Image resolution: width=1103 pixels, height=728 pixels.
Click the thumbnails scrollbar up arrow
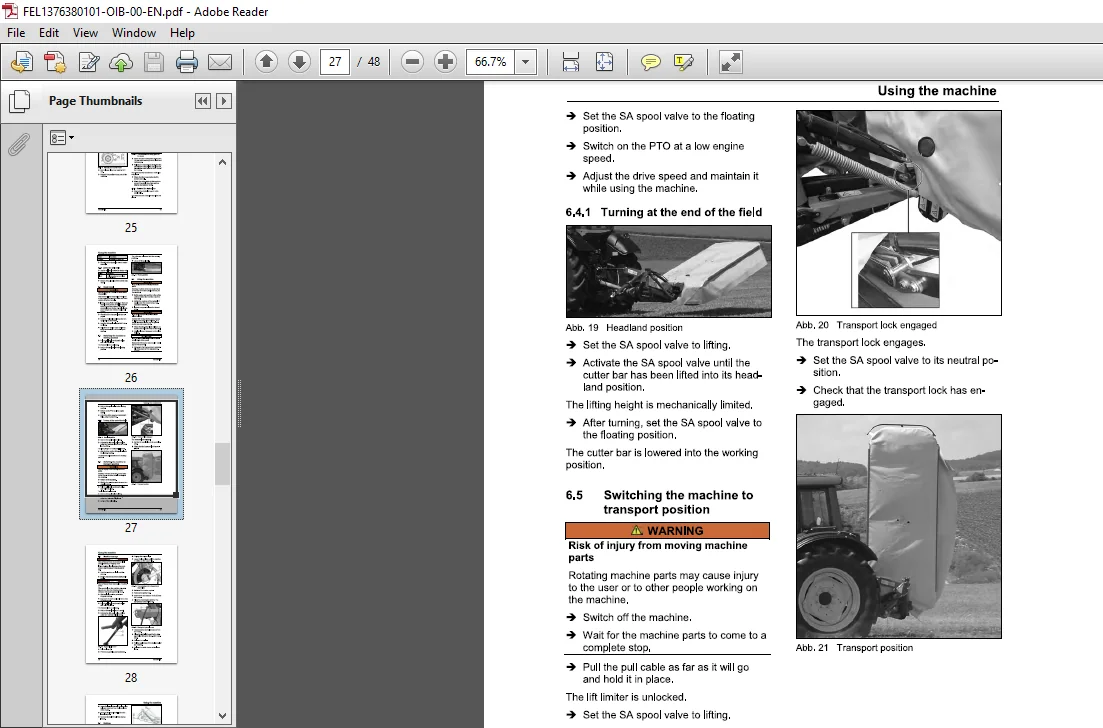pos(222,162)
